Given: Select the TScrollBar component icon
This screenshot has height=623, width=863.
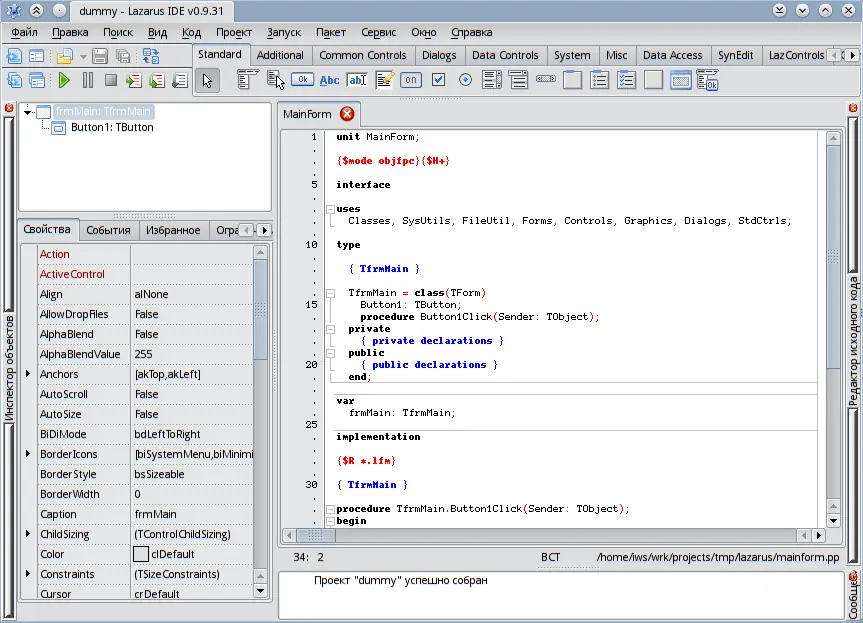Looking at the screenshot, I should (545, 79).
